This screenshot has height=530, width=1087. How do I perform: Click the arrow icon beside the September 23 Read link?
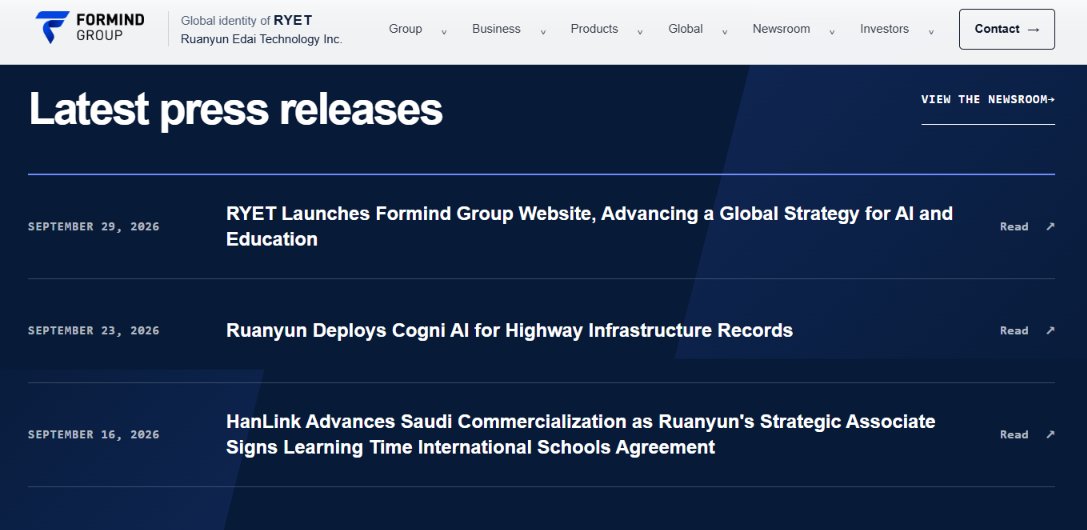pyautogui.click(x=1050, y=330)
